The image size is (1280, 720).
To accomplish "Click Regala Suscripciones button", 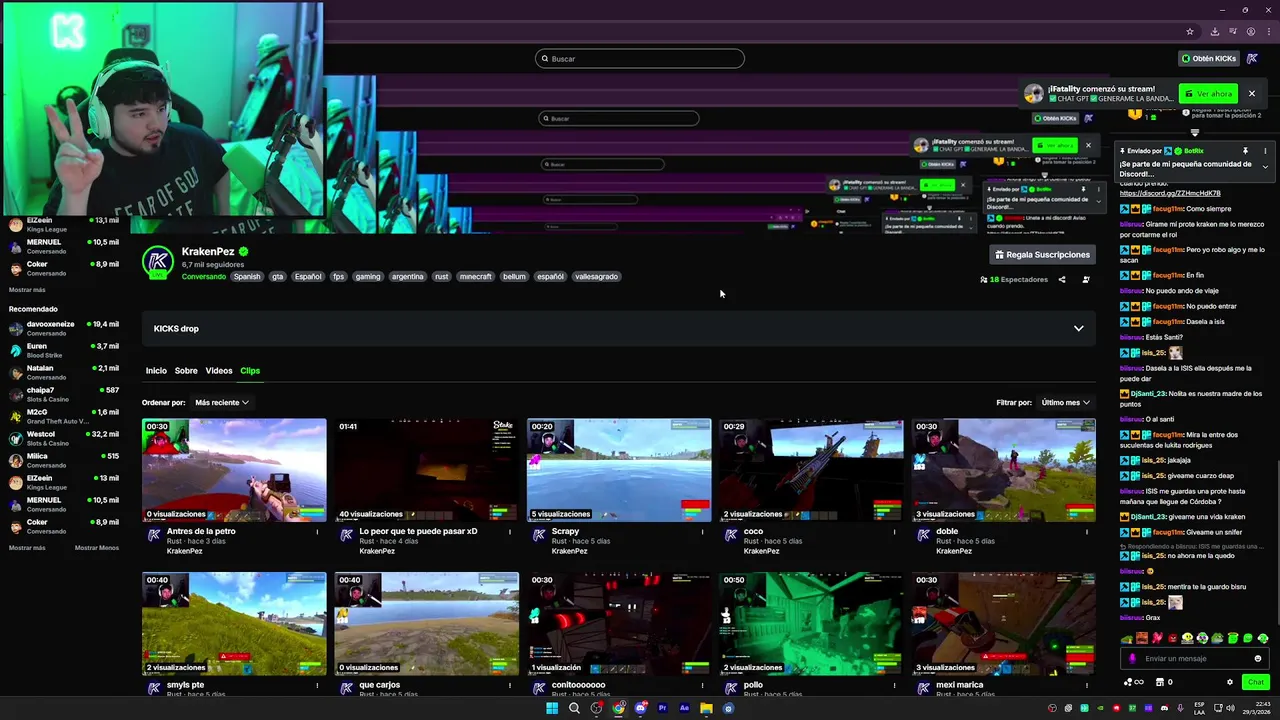I will pos(1042,254).
